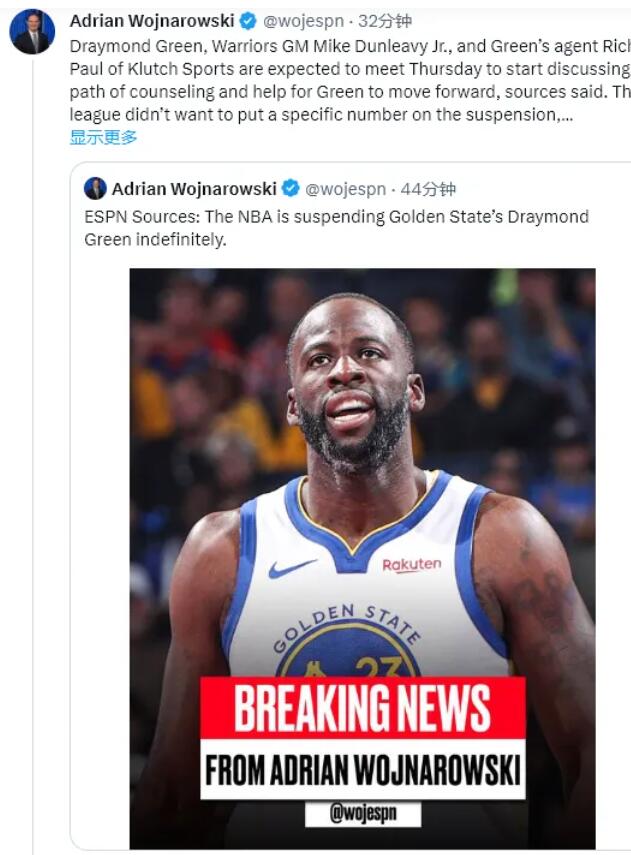This screenshot has width=631, height=855.
Task: Click the Rakuten logo on the jersey
Action: point(412,565)
